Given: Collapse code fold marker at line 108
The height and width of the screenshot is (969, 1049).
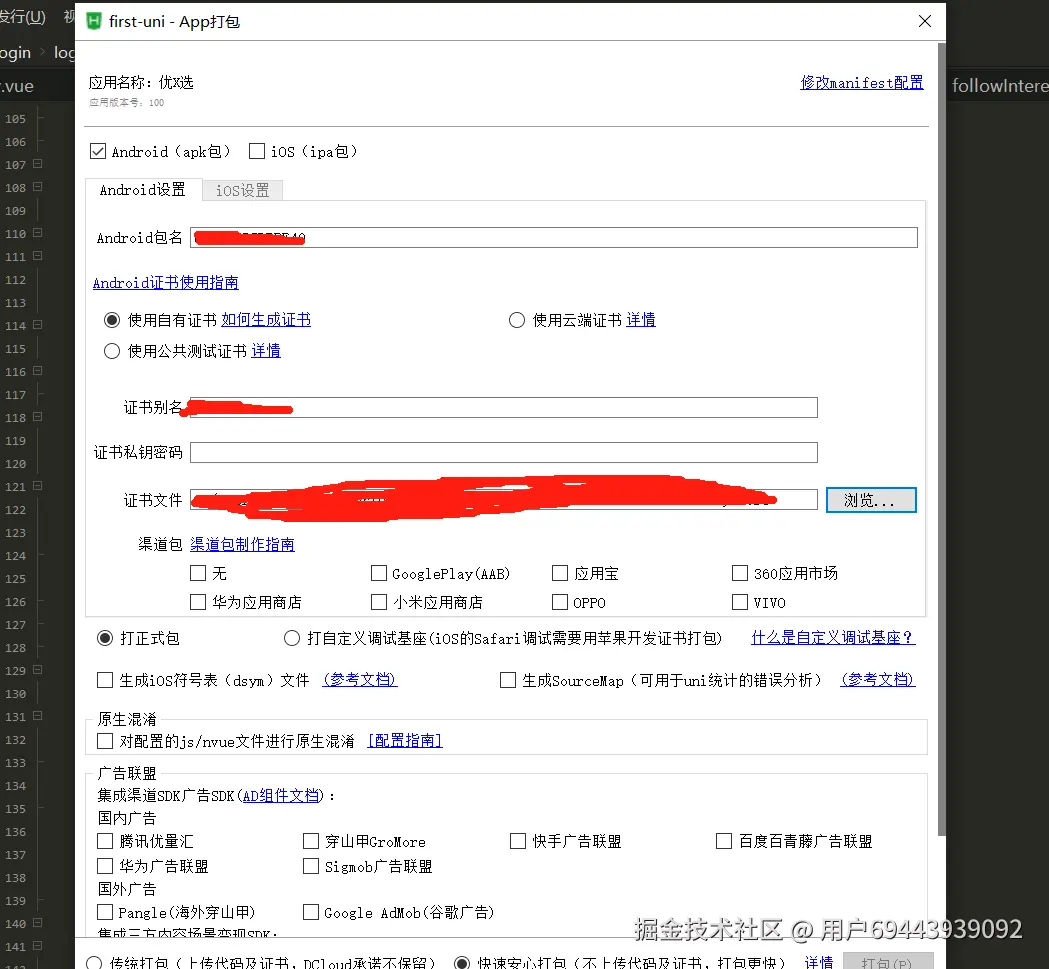Looking at the screenshot, I should point(37,187).
